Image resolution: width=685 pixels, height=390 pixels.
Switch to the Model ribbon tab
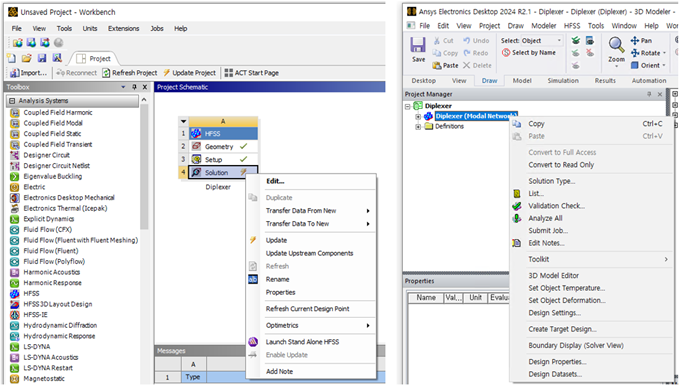click(x=522, y=81)
